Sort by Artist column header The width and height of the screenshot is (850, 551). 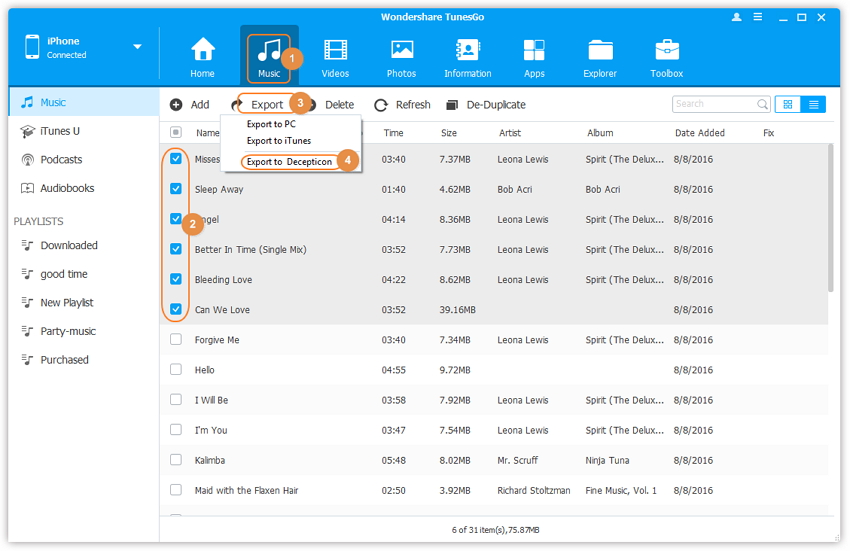[510, 133]
